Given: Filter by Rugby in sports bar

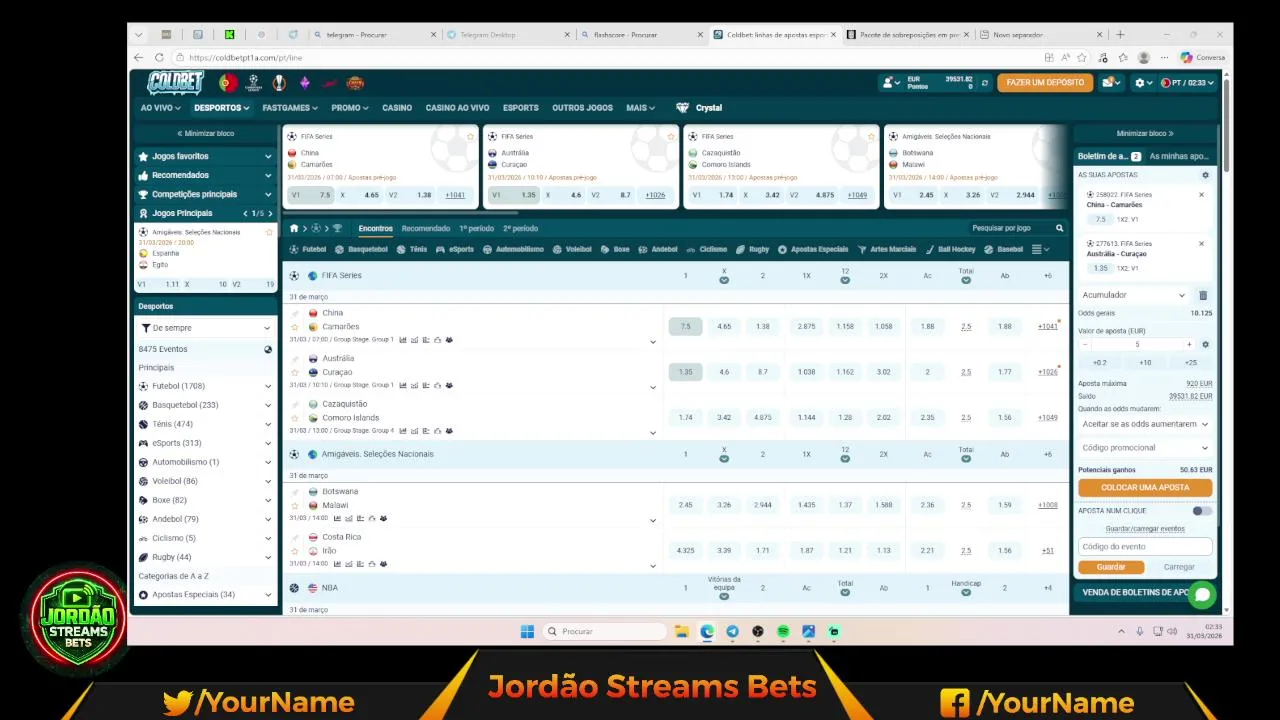Looking at the screenshot, I should pos(753,249).
